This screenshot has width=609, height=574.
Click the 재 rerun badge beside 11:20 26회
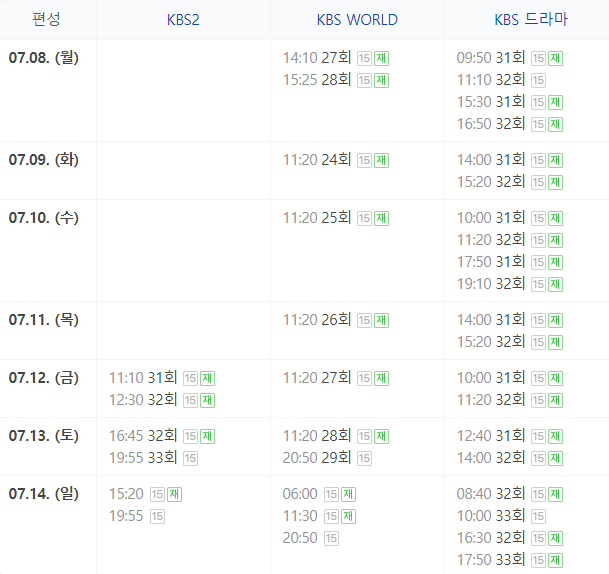[x=381, y=320]
